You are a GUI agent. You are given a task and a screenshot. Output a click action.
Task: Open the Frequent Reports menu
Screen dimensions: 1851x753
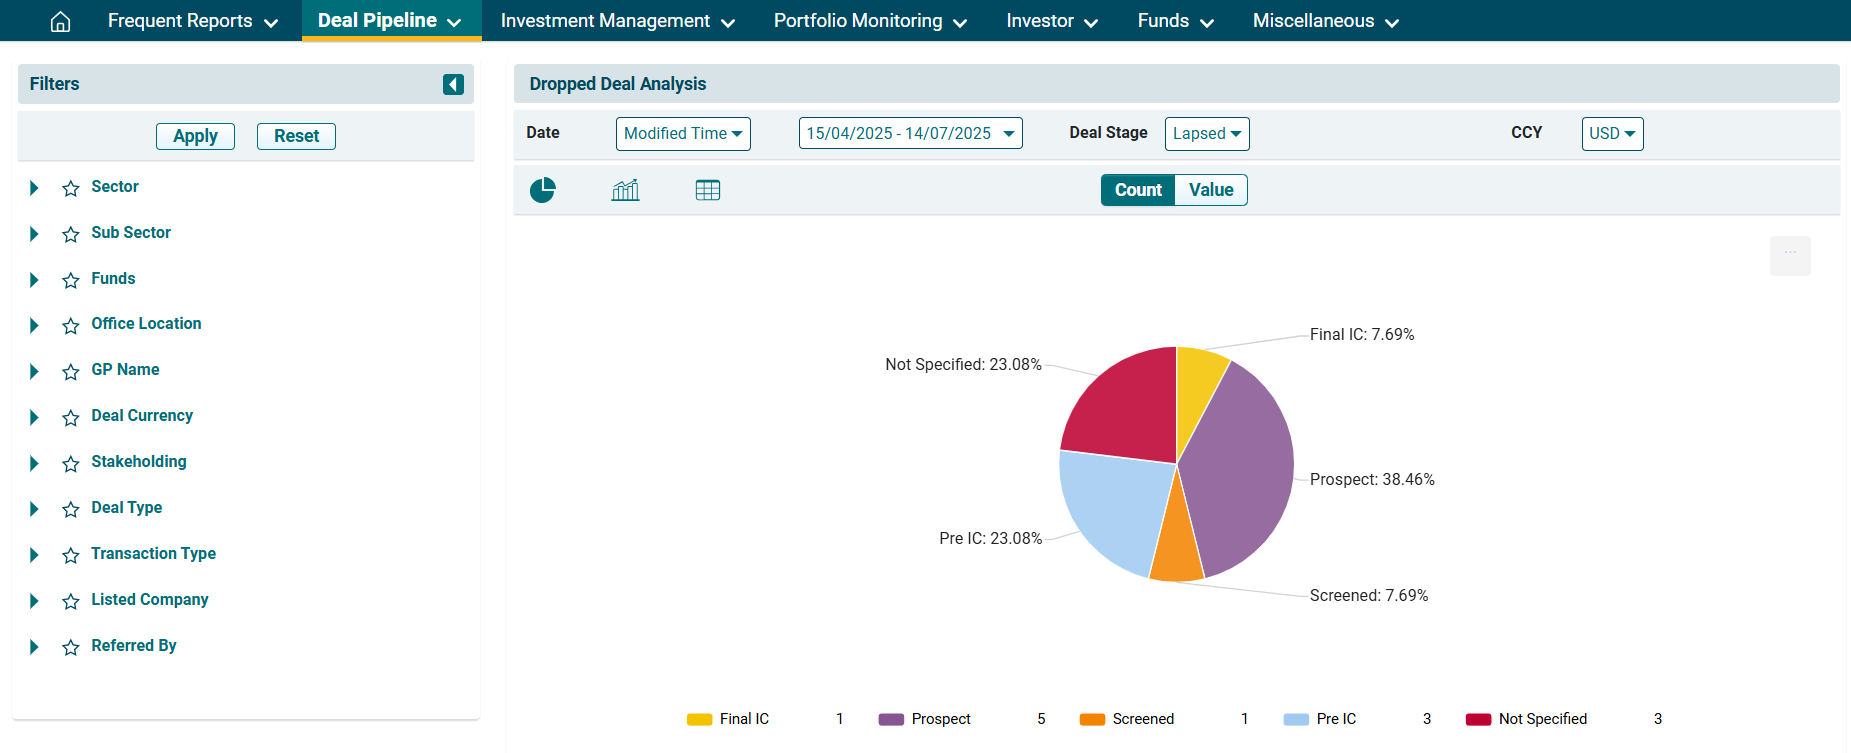point(192,21)
